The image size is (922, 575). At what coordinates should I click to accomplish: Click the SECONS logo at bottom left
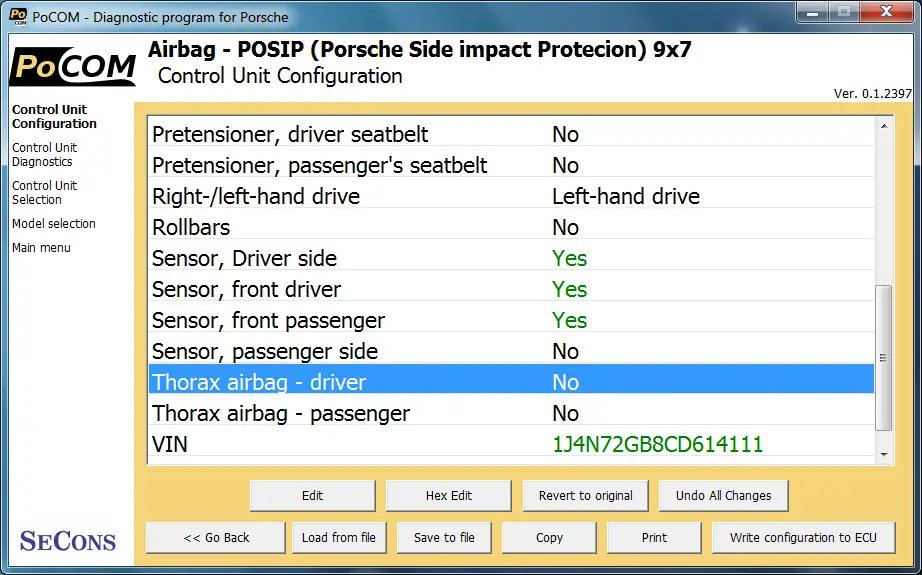[x=68, y=541]
